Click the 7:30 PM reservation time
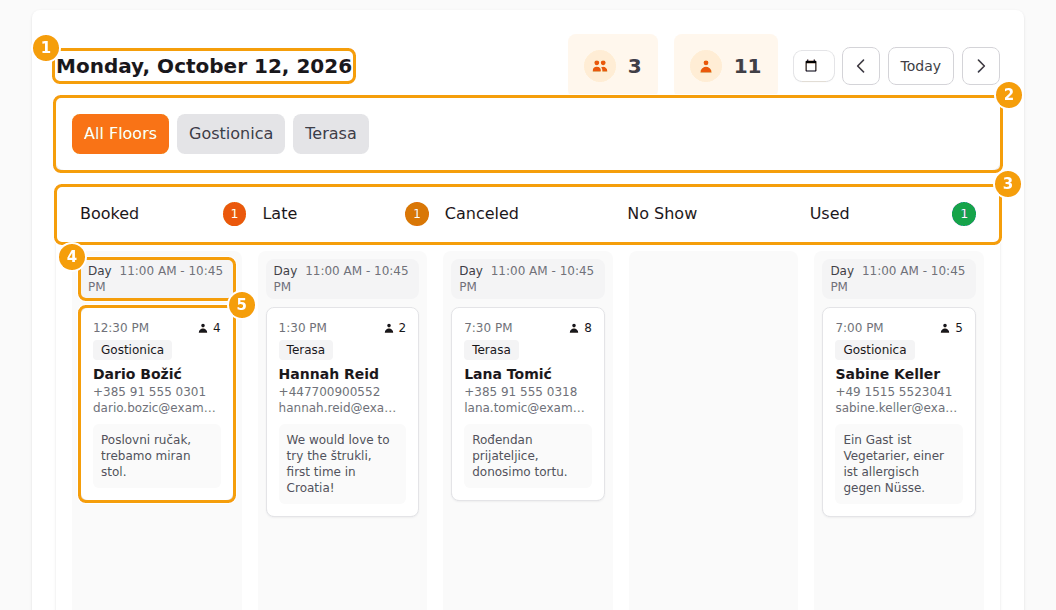The image size is (1056, 610). [488, 328]
